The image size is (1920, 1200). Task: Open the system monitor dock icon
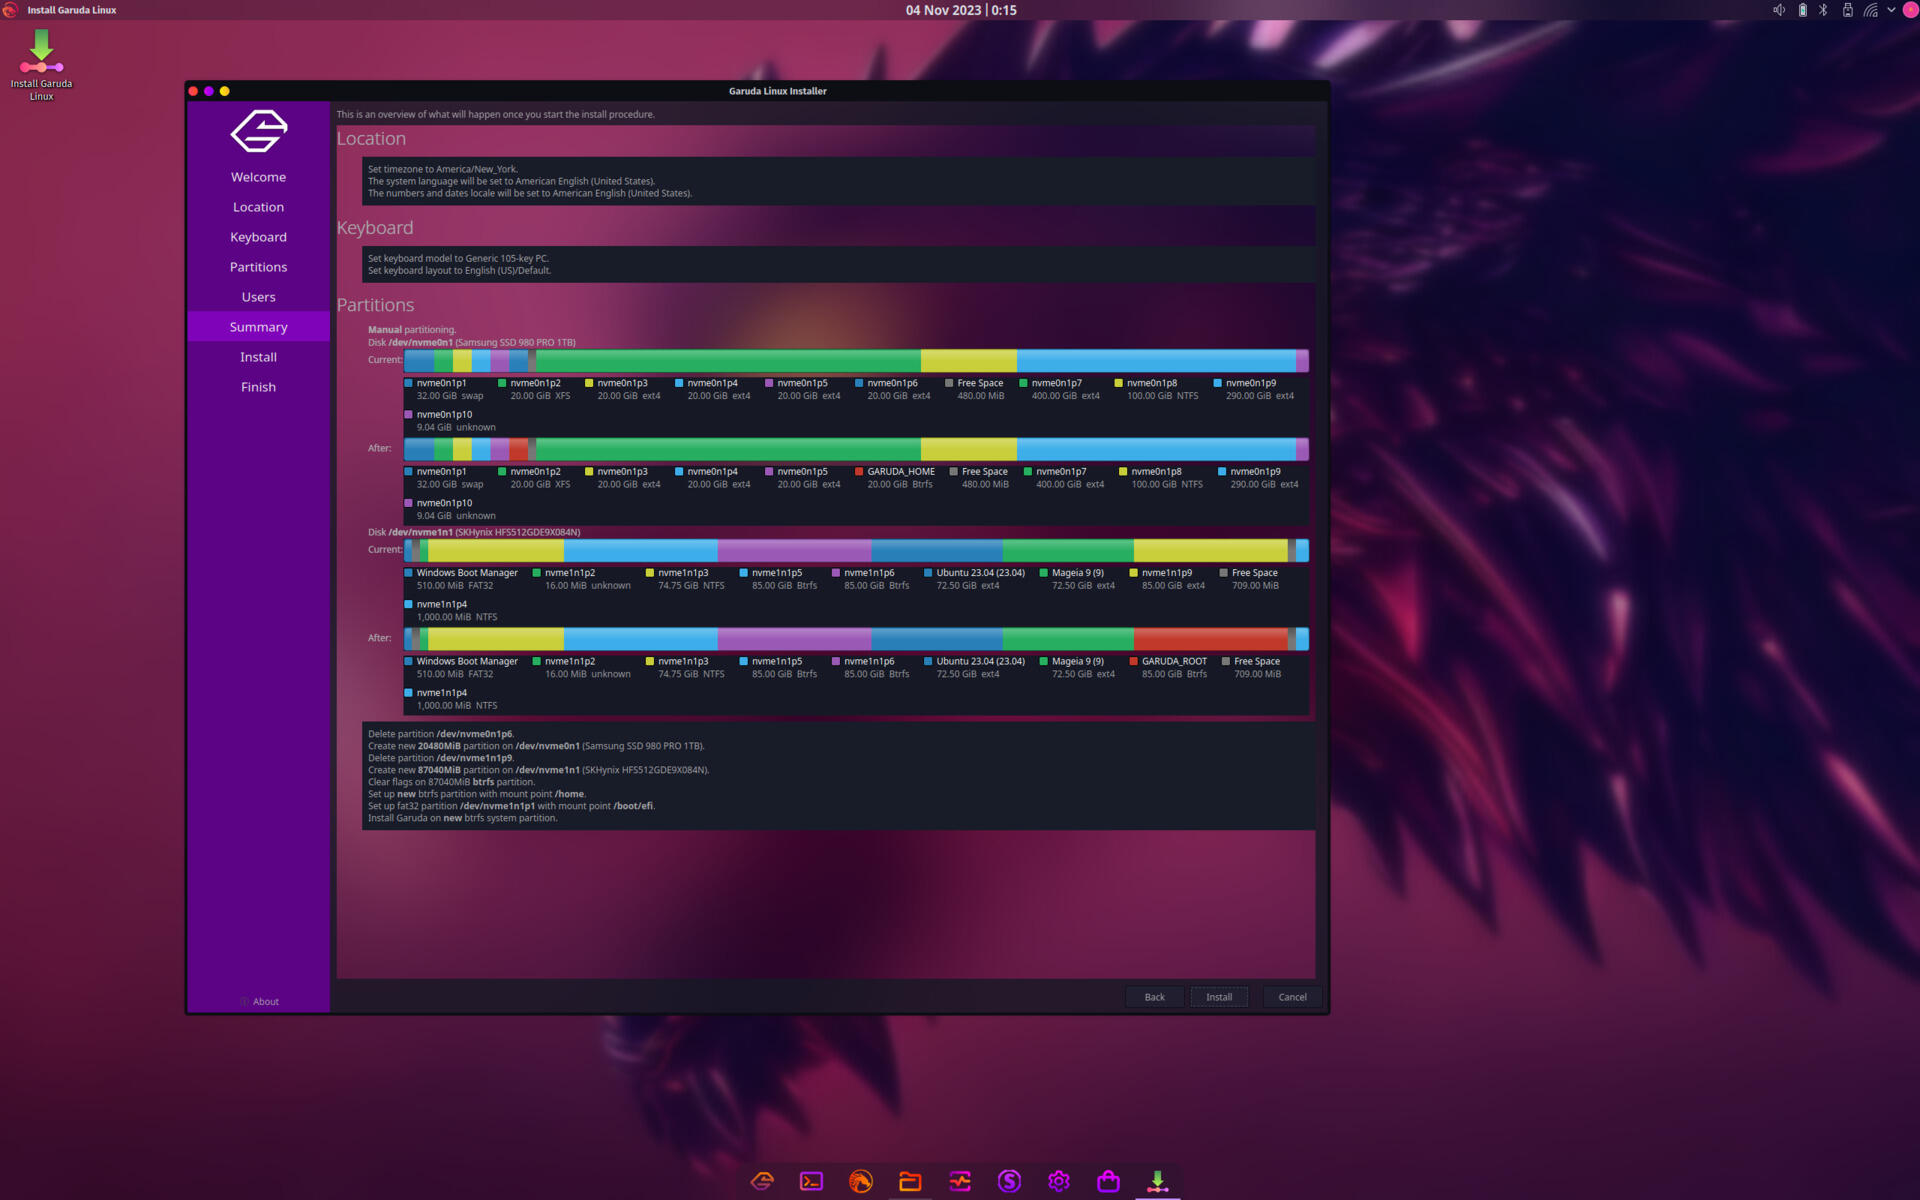pos(960,1181)
